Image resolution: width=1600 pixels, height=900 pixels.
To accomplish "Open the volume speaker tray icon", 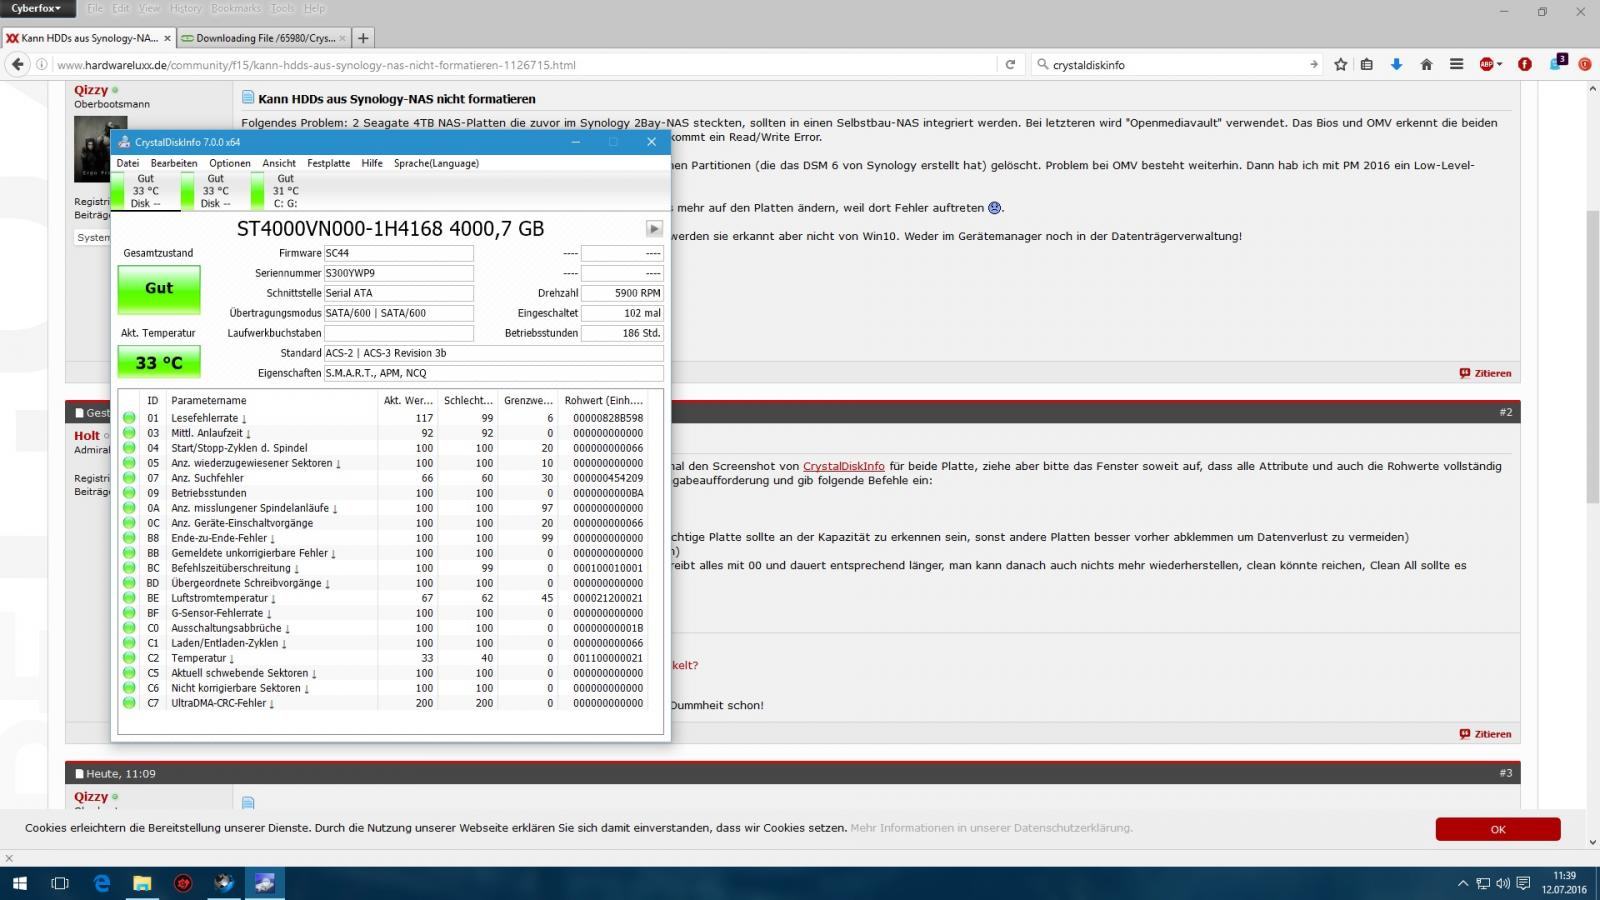I will [x=1503, y=883].
